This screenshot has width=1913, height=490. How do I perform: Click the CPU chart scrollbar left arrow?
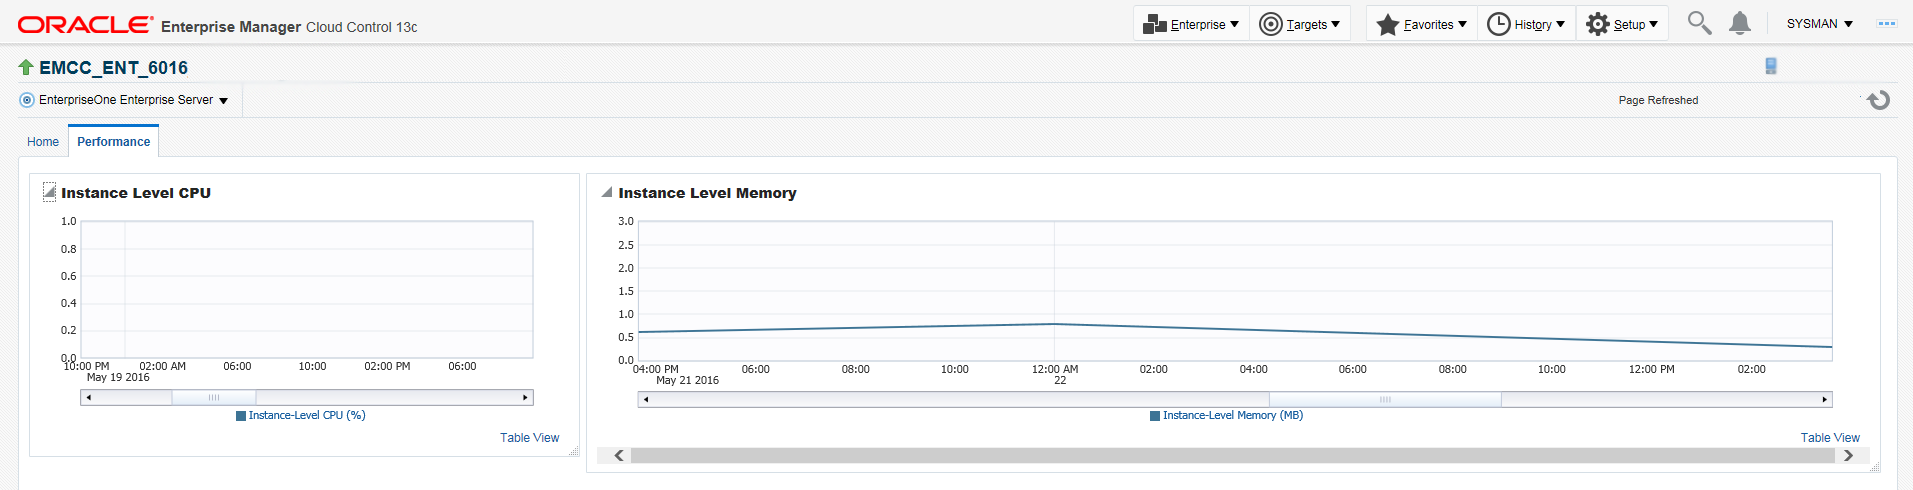click(x=89, y=398)
